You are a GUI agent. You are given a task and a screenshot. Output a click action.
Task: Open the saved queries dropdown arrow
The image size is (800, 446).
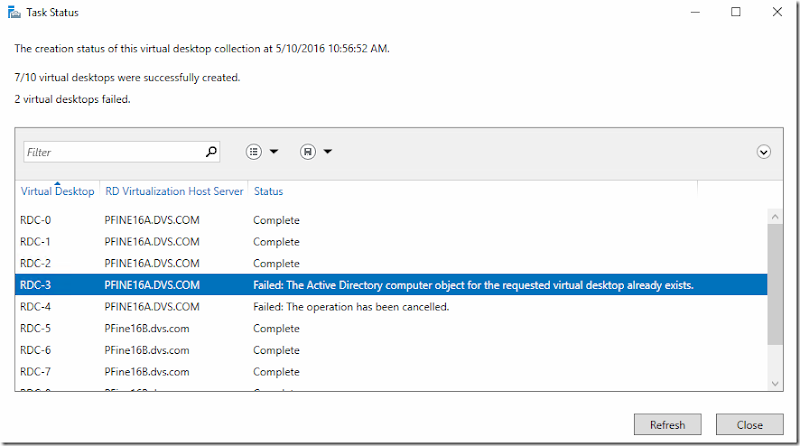point(328,152)
